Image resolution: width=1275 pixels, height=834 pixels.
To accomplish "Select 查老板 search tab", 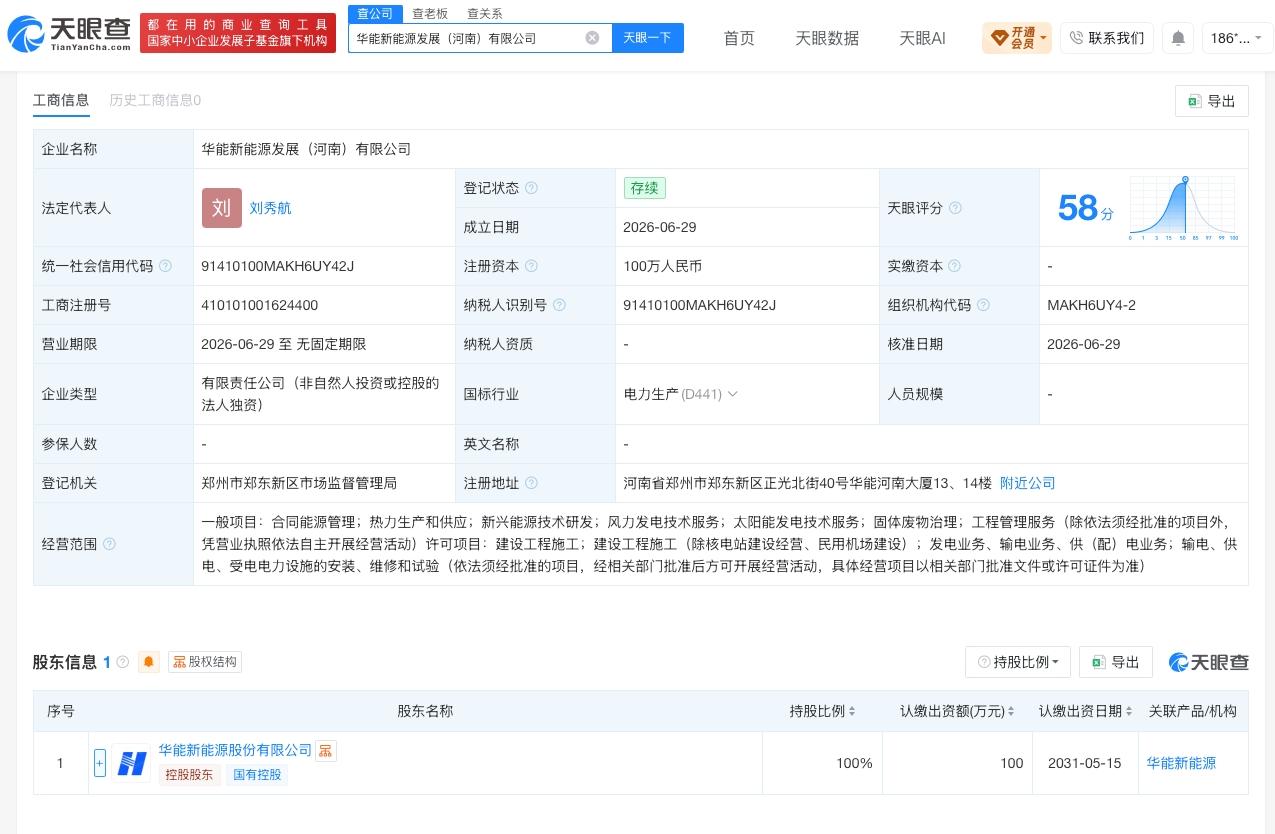I will [430, 13].
